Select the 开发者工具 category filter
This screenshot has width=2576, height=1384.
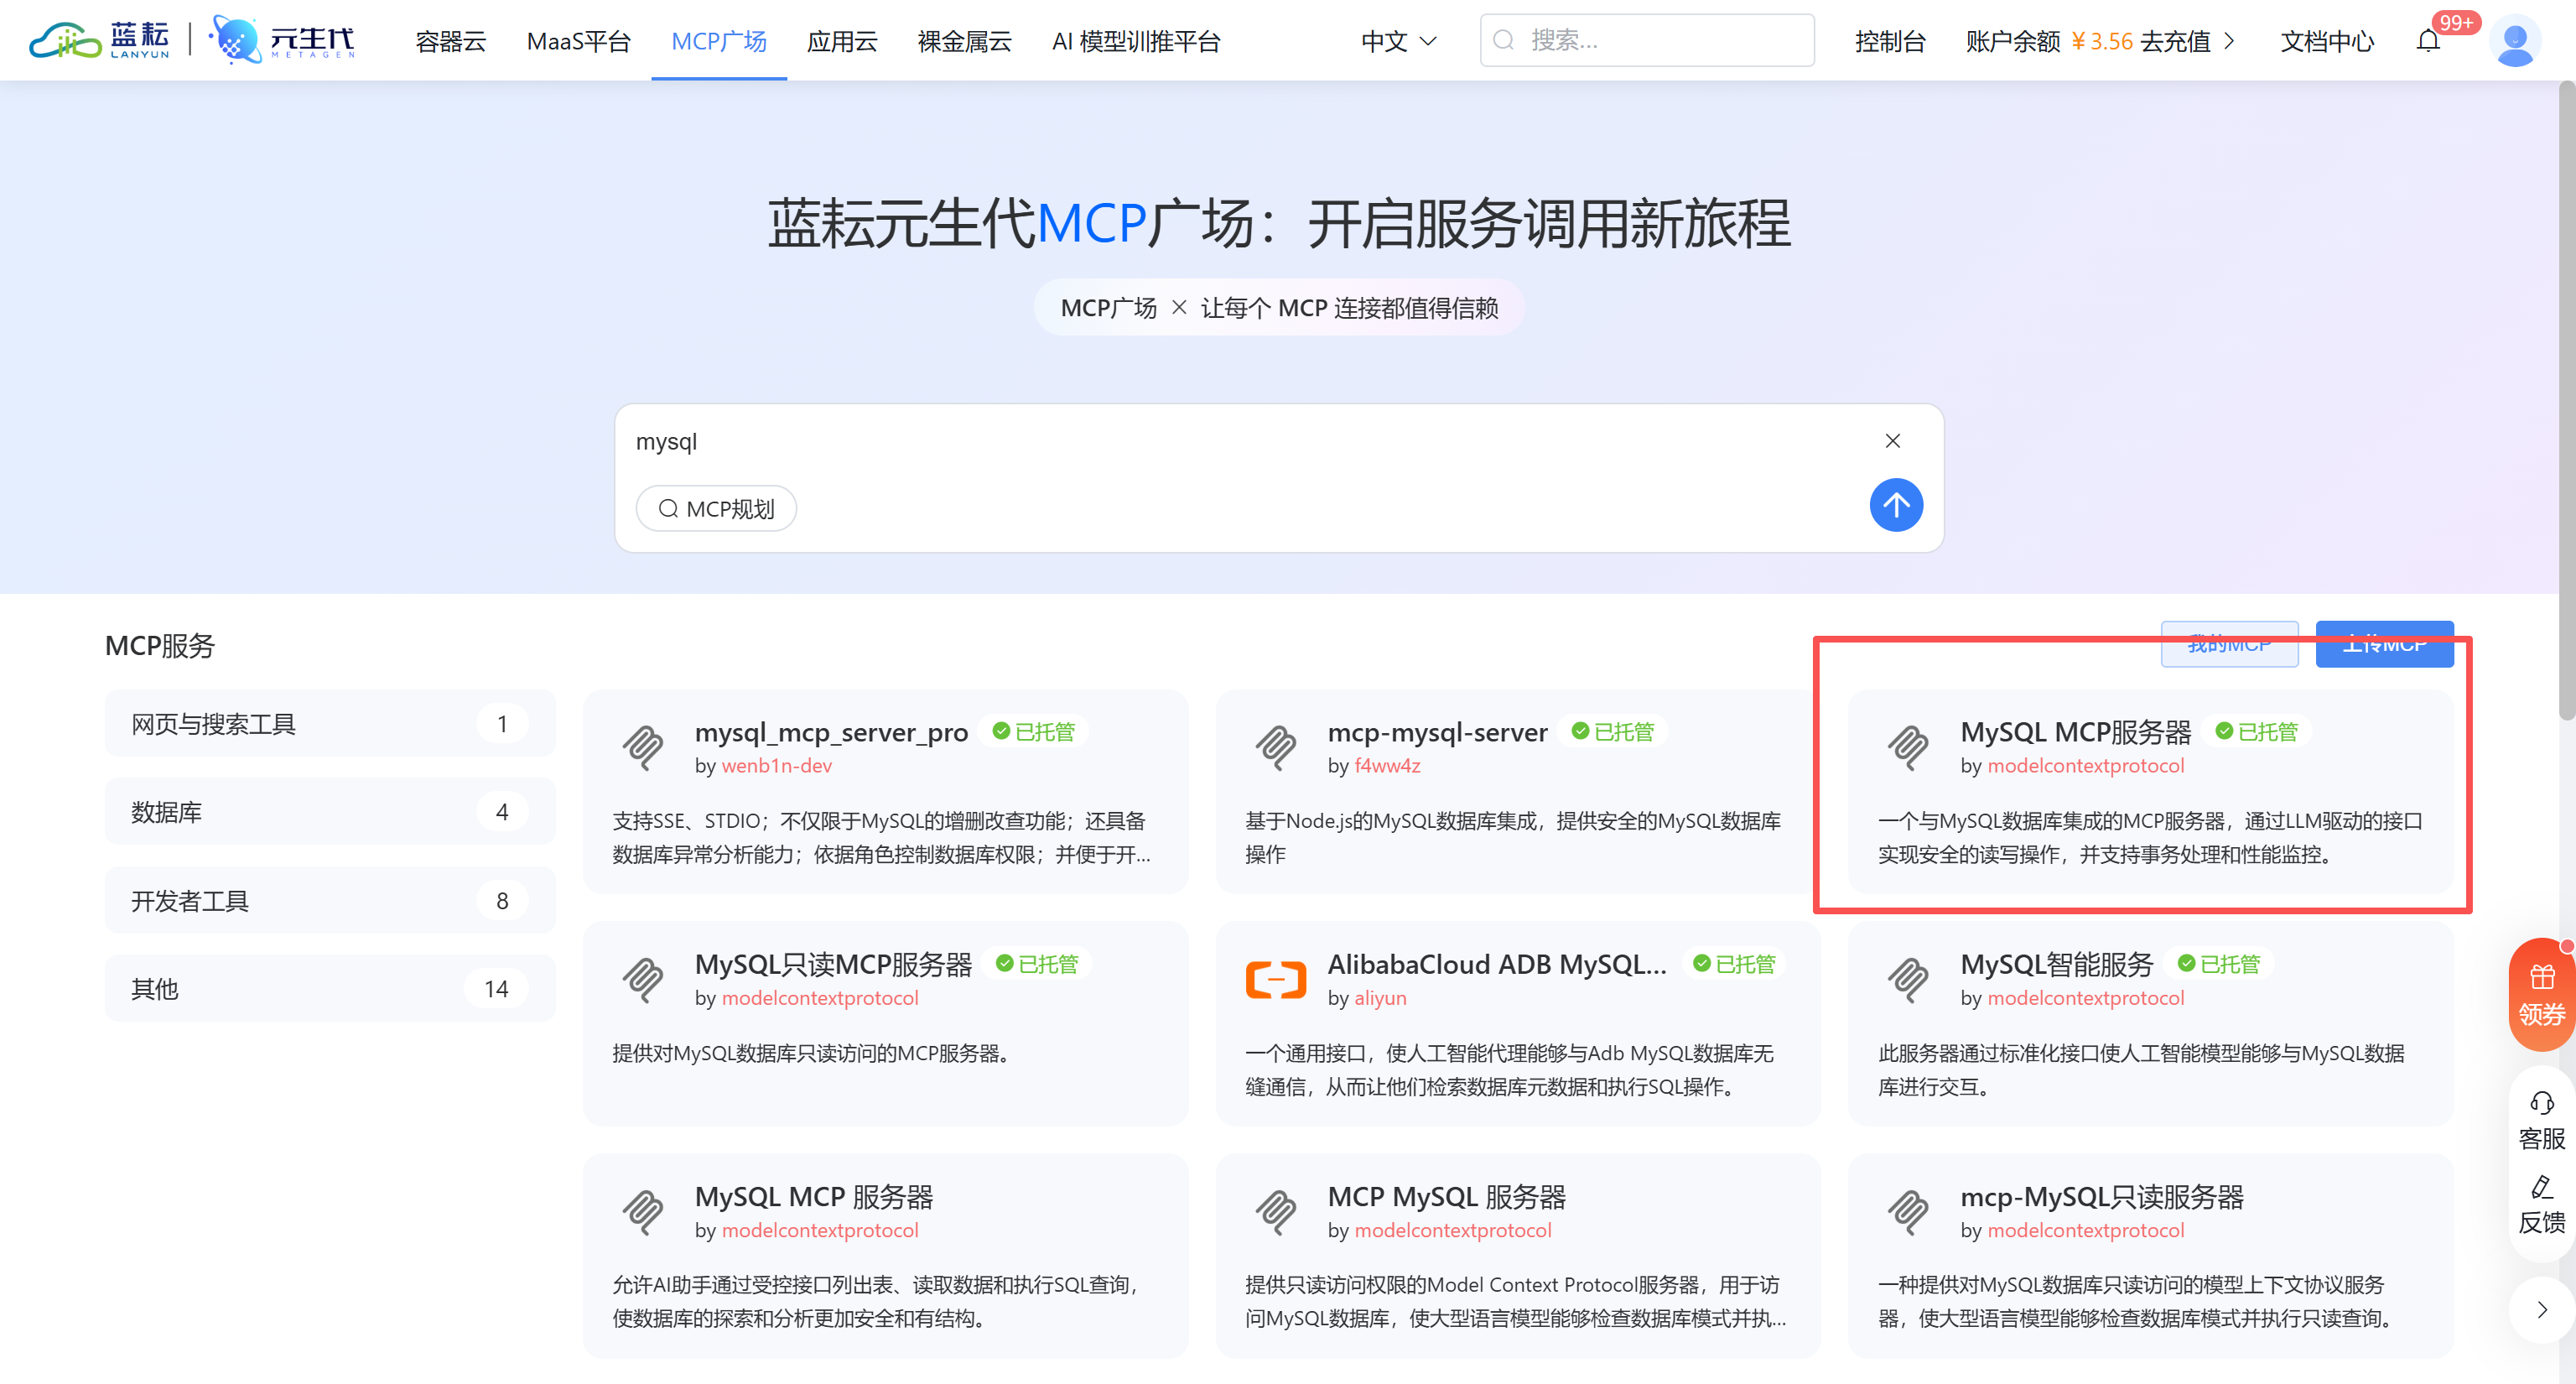click(329, 900)
